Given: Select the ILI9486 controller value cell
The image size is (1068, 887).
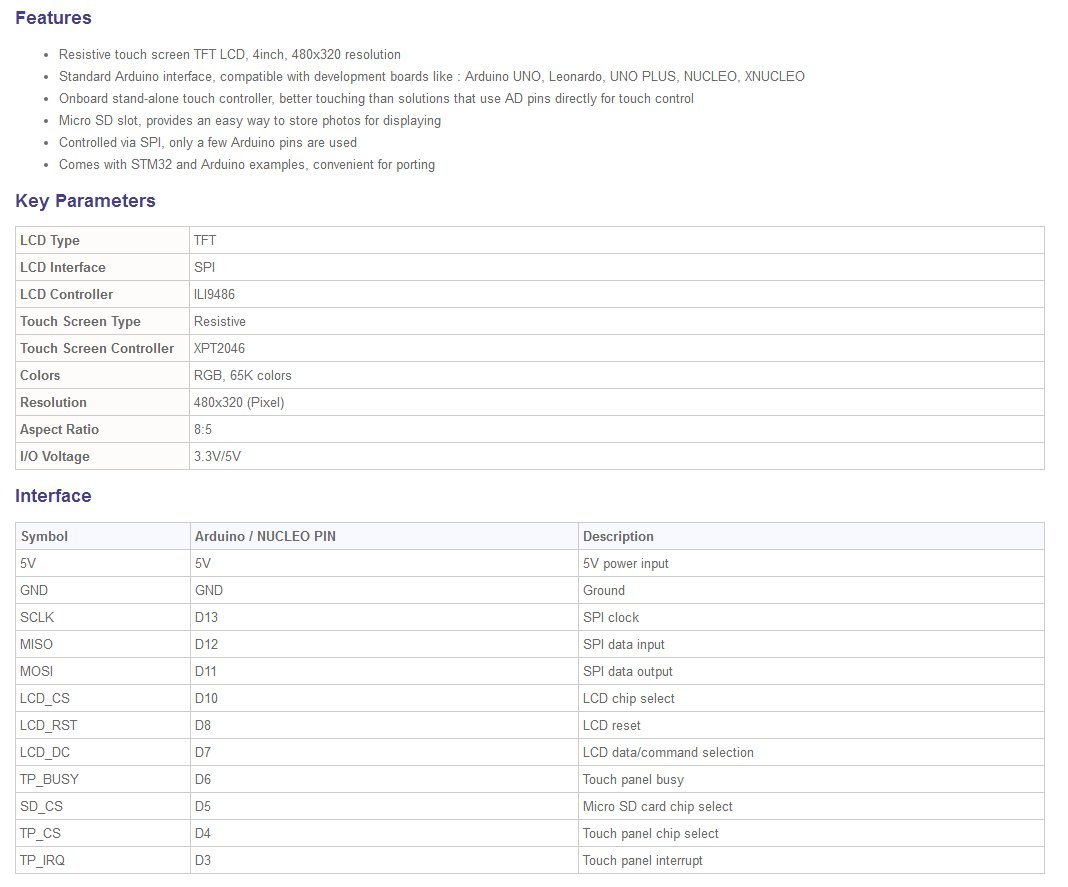Looking at the screenshot, I should [x=215, y=294].
